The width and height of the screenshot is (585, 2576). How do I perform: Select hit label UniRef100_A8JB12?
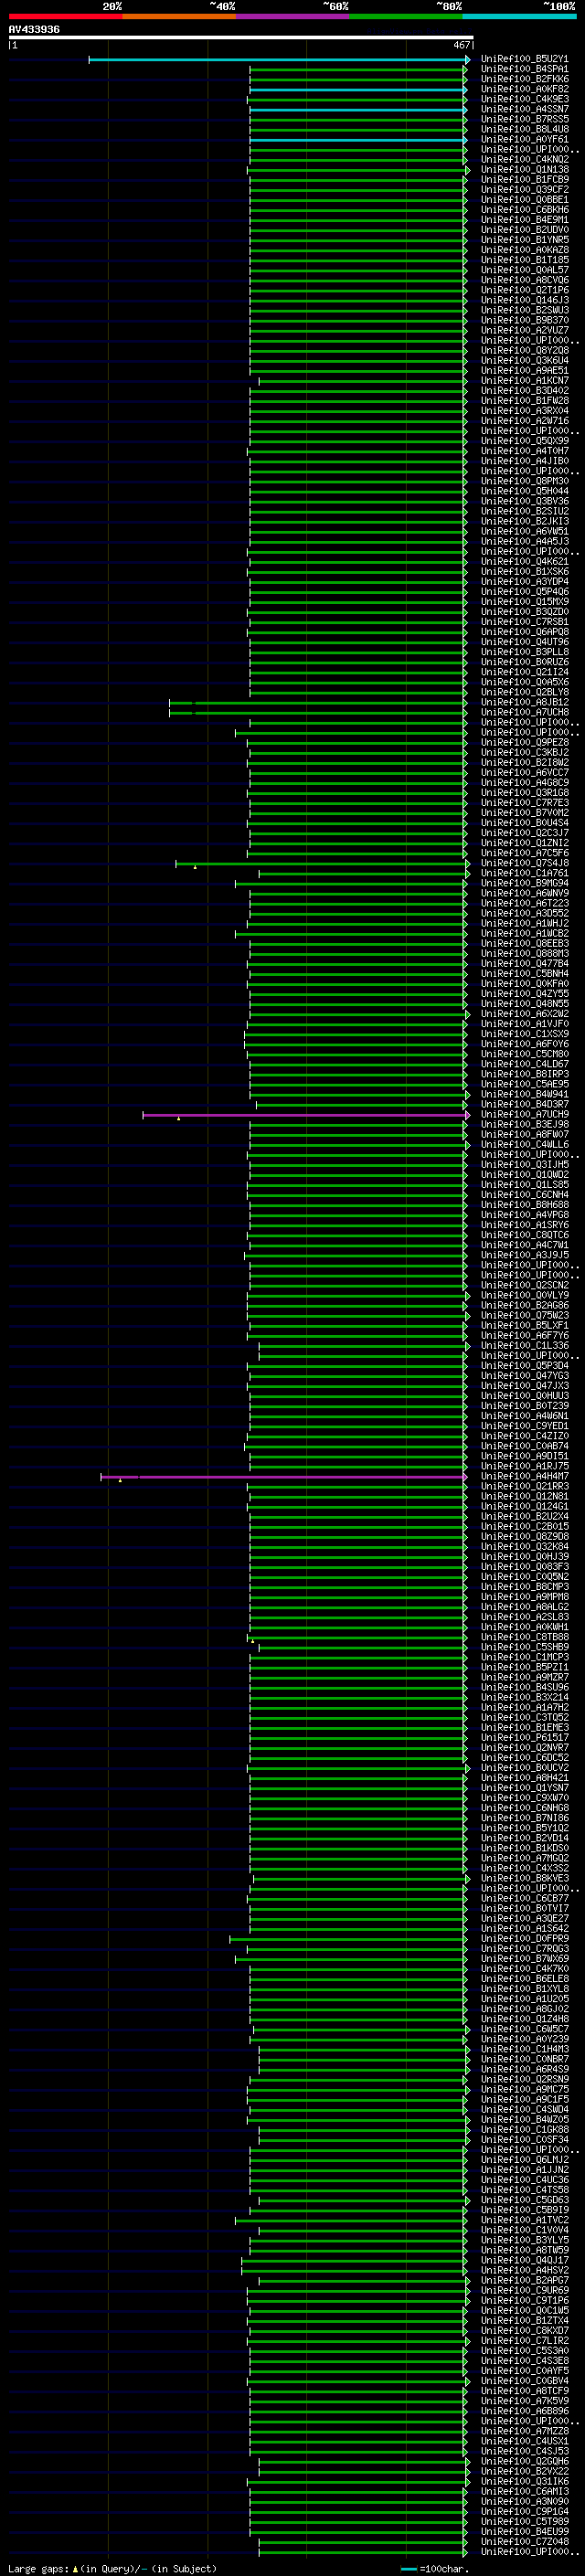coord(525,703)
